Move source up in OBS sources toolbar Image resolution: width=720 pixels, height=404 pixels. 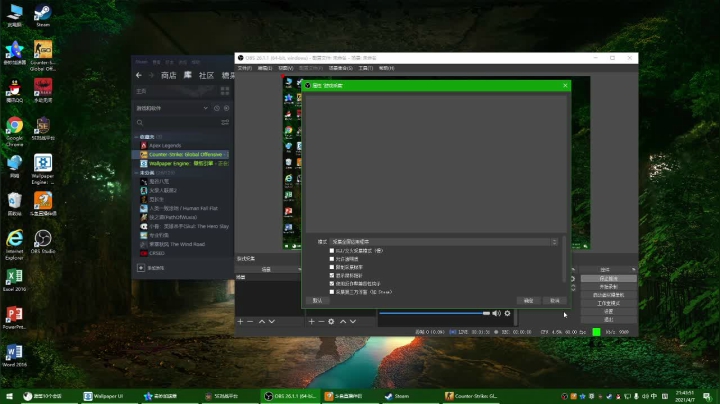click(x=343, y=321)
